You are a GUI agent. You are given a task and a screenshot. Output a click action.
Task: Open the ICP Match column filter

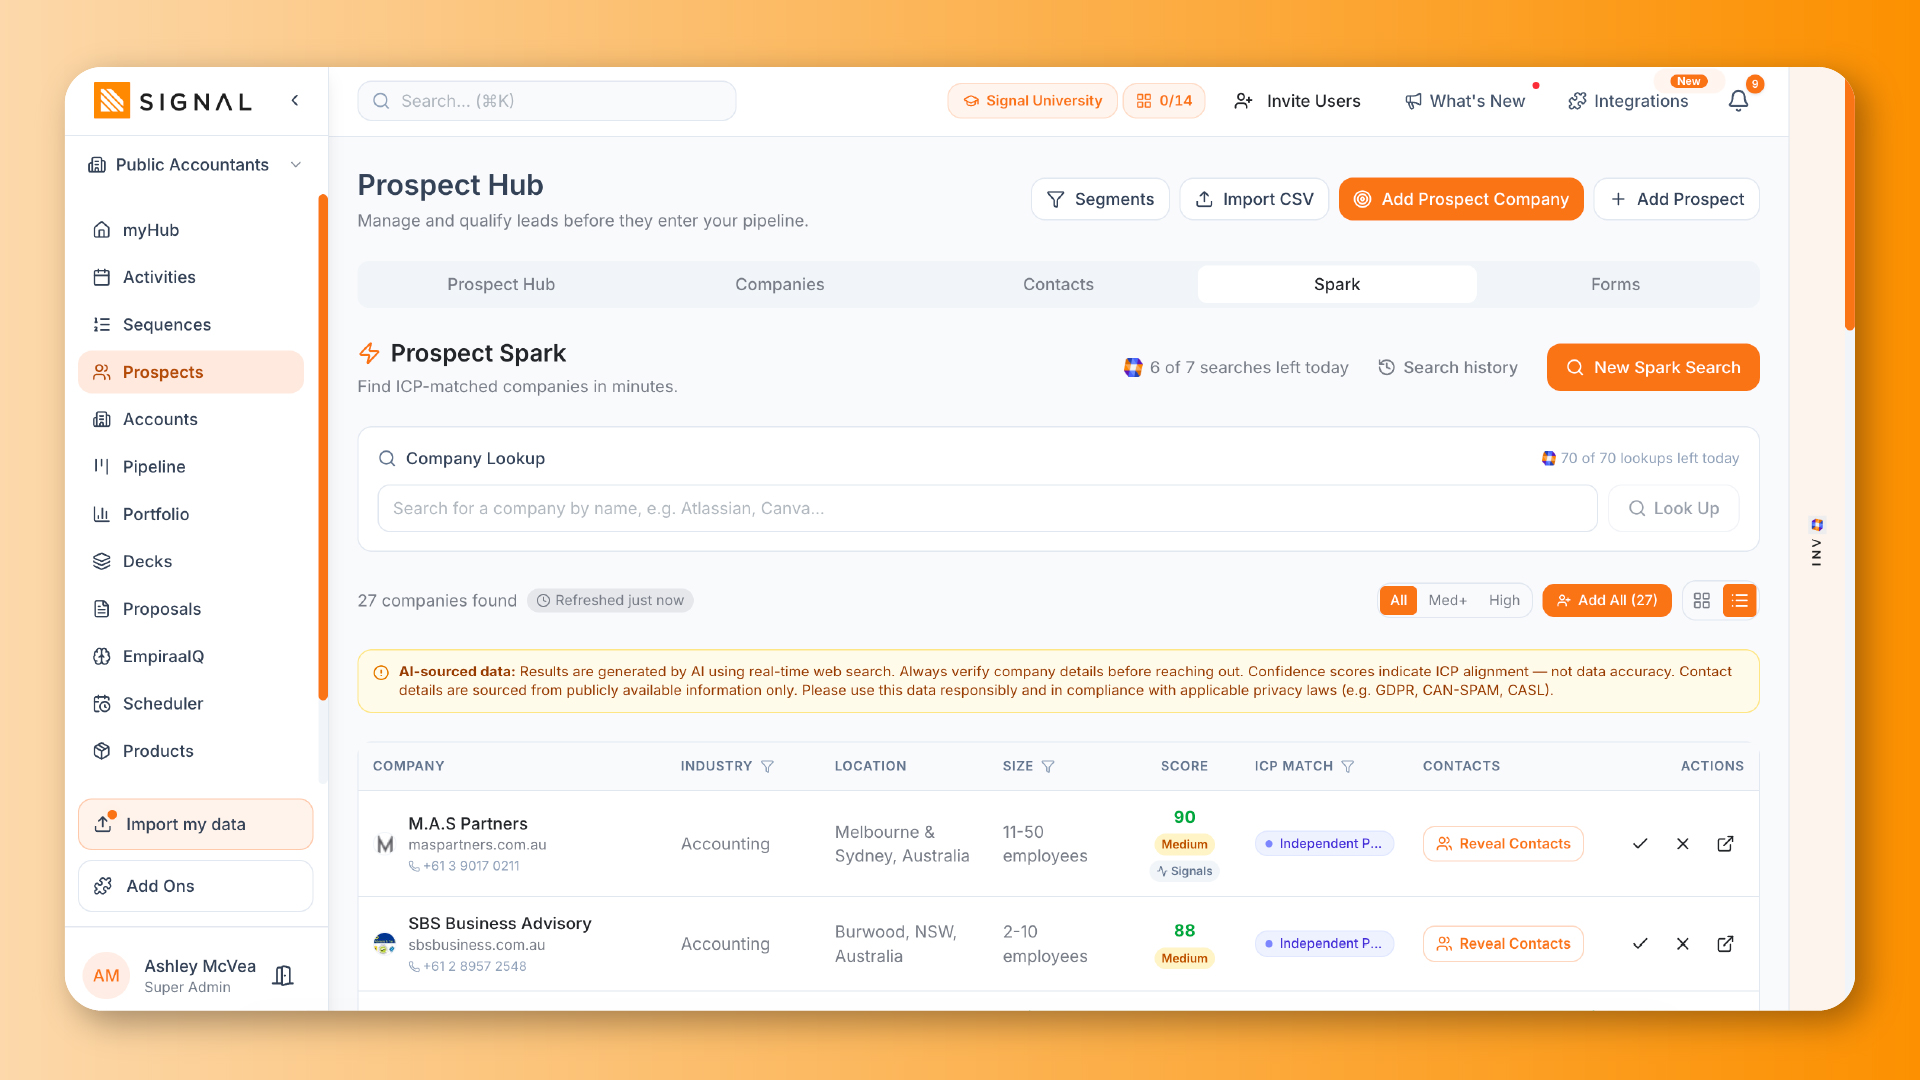(x=1348, y=766)
